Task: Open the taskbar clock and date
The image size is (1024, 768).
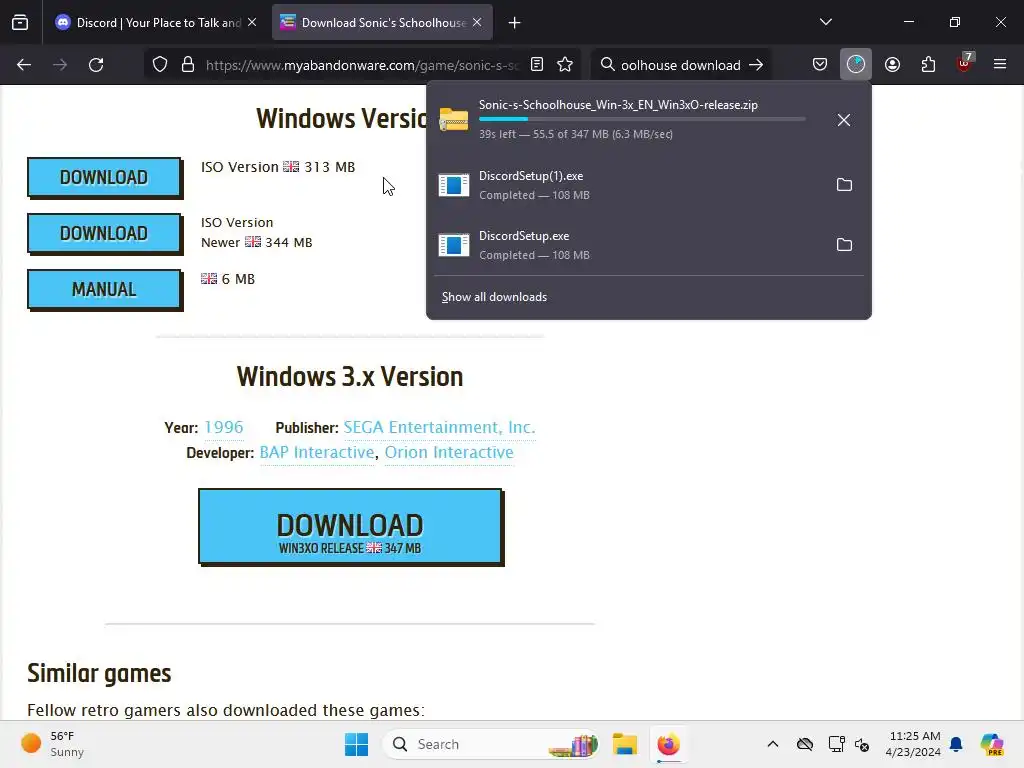Action: pyautogui.click(x=914, y=744)
